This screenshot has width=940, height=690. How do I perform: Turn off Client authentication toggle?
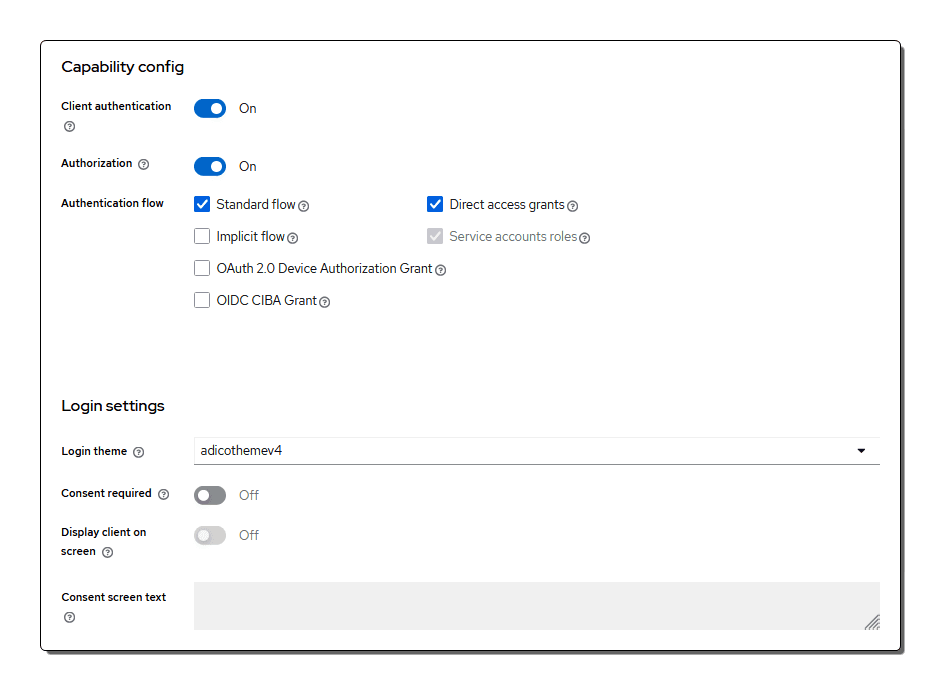[210, 108]
